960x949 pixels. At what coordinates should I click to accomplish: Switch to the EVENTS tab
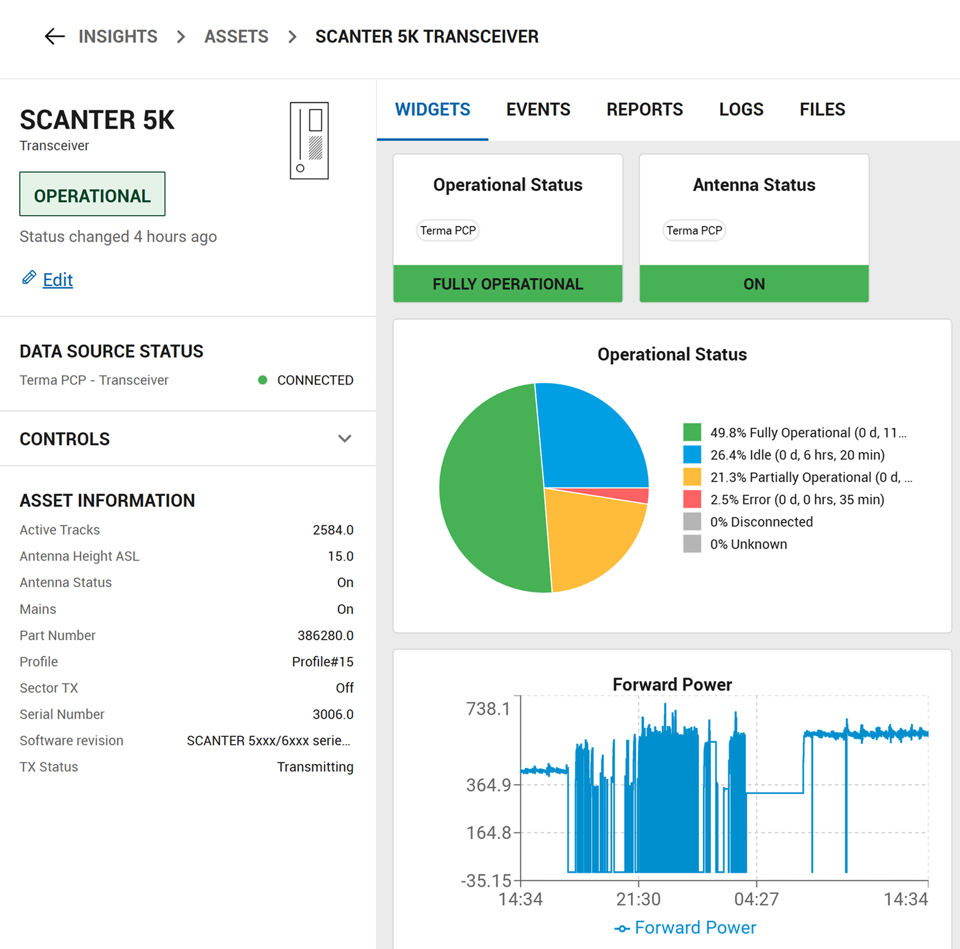point(538,109)
